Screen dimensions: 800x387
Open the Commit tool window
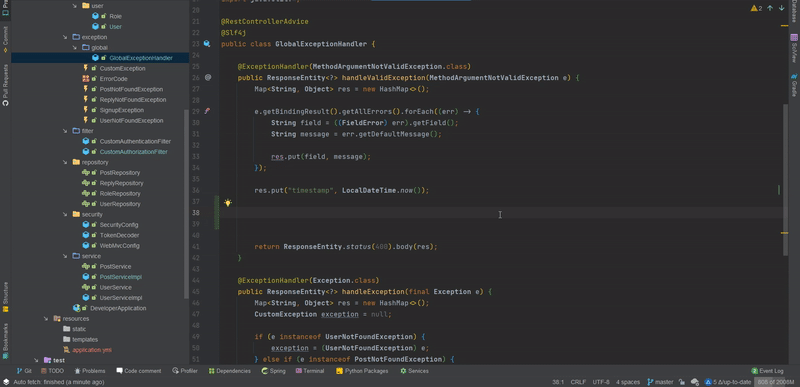pos(6,40)
